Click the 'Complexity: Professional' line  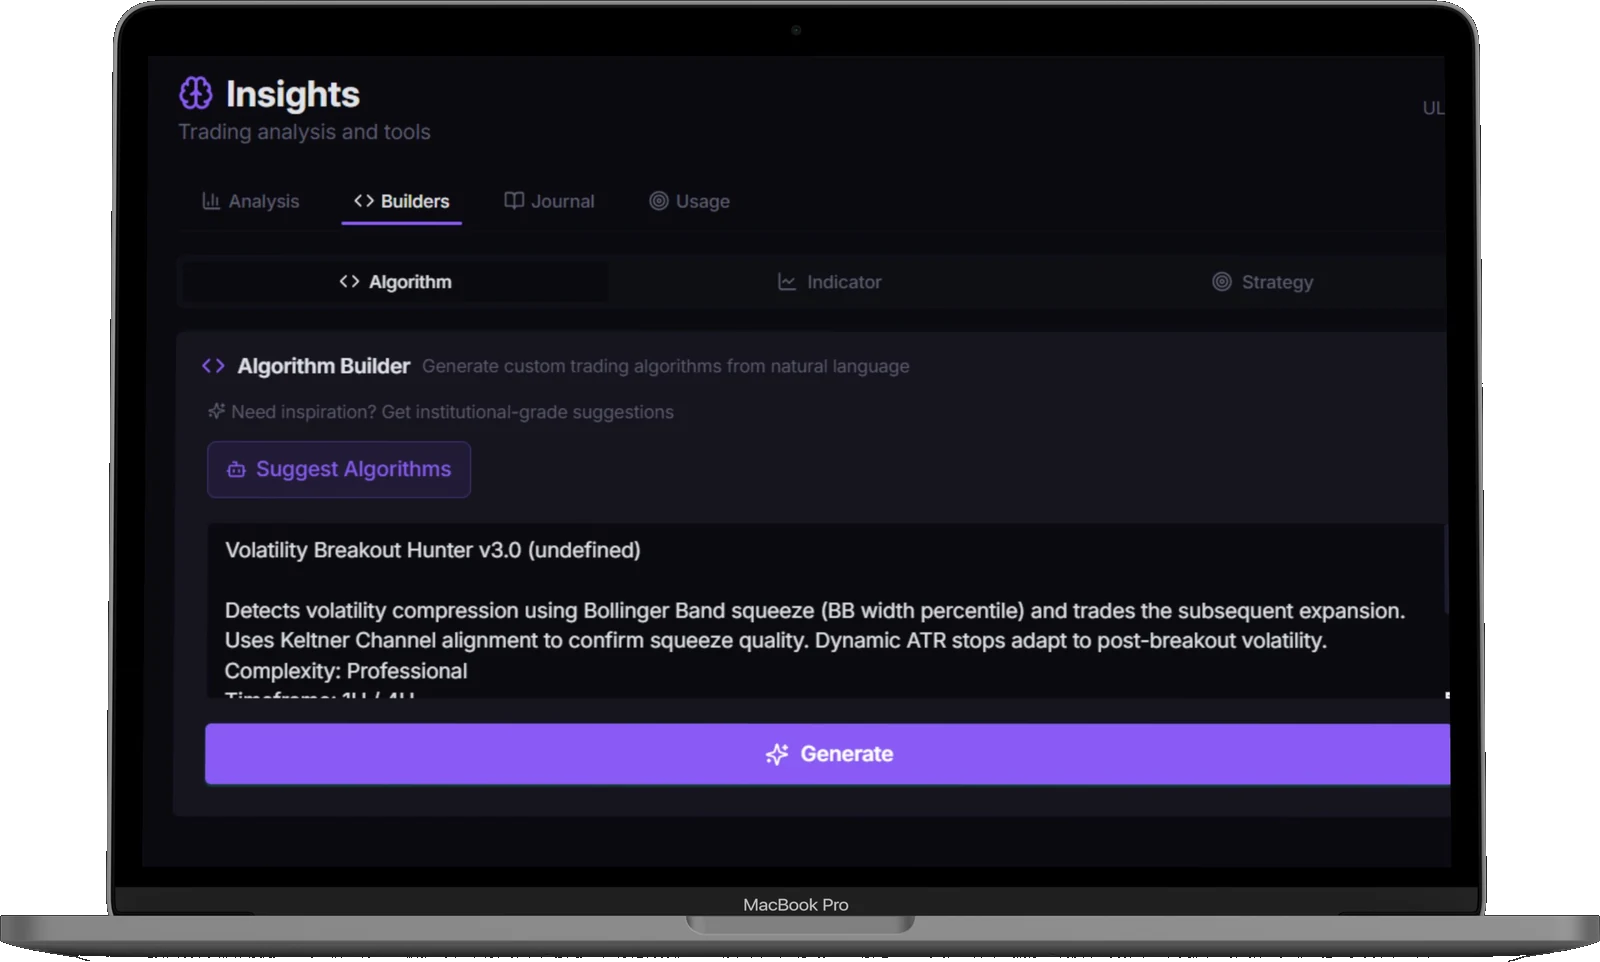pyautogui.click(x=346, y=671)
